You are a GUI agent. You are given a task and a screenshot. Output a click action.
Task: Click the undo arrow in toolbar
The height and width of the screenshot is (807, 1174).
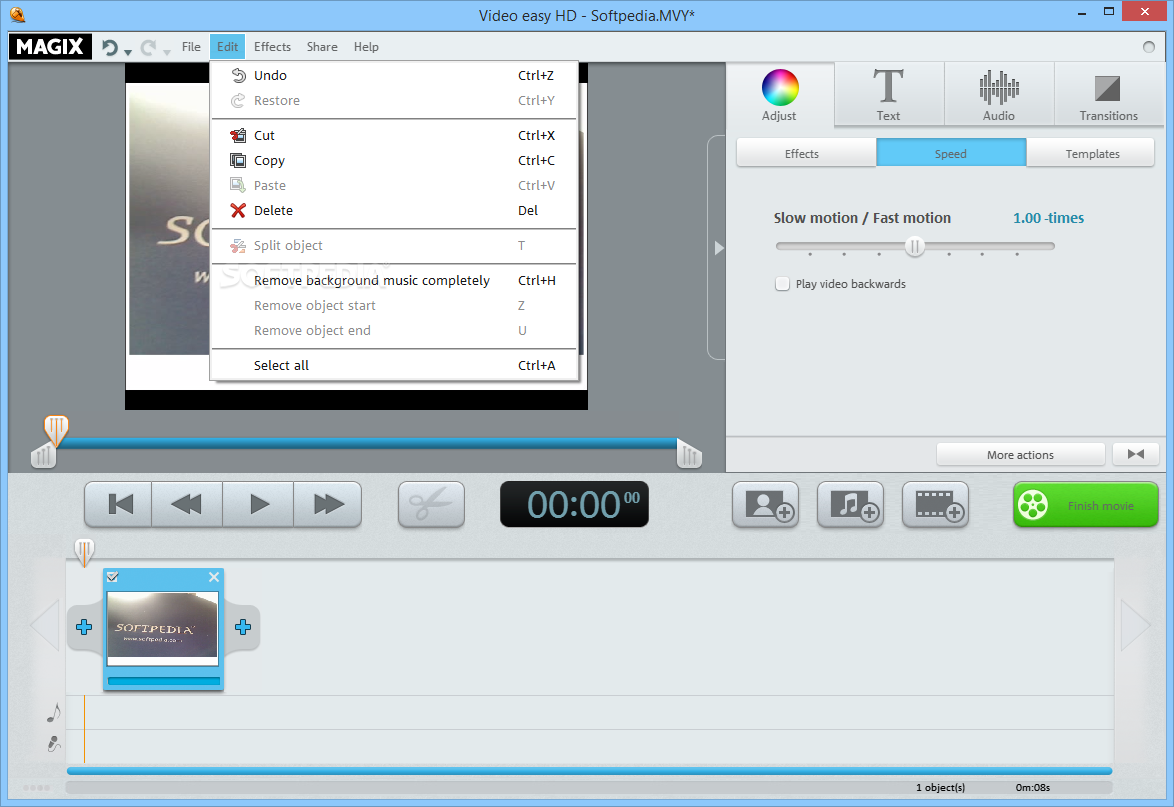[109, 48]
